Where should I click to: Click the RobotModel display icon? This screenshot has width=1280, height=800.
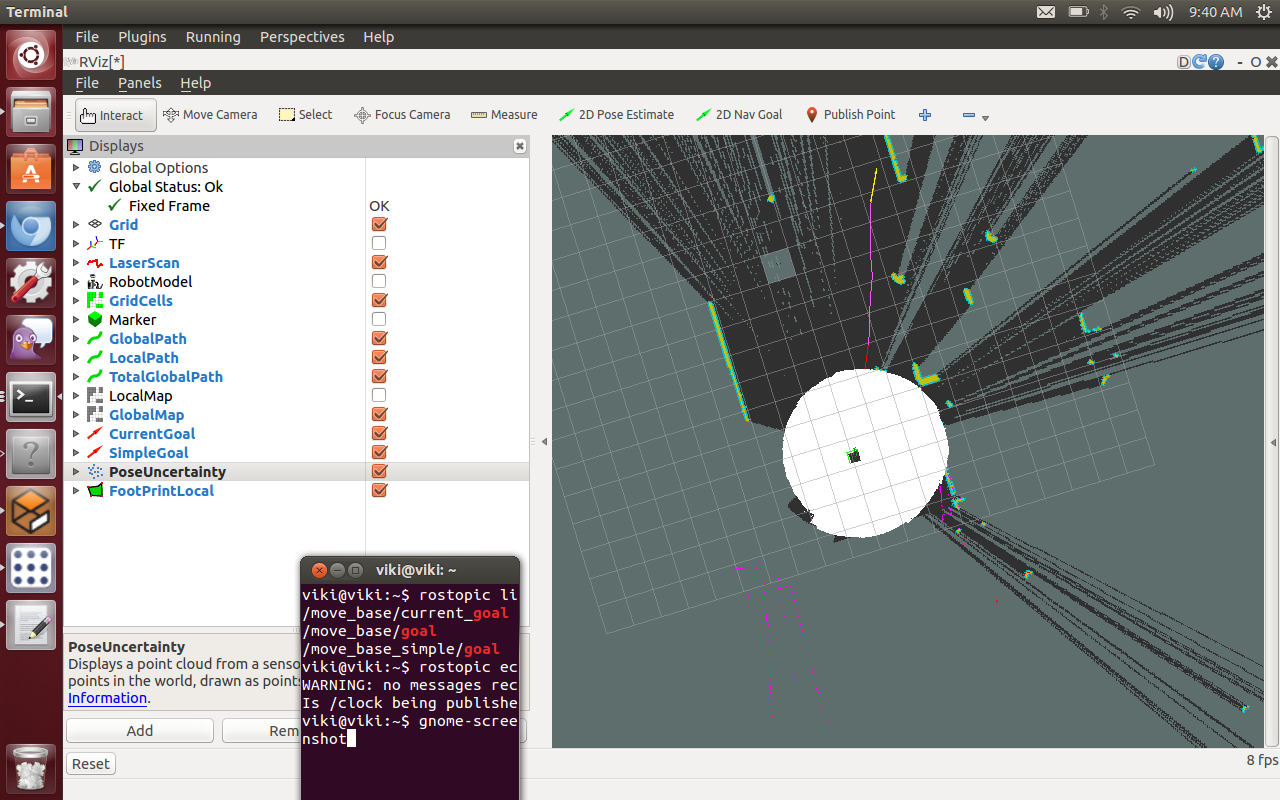click(x=95, y=281)
